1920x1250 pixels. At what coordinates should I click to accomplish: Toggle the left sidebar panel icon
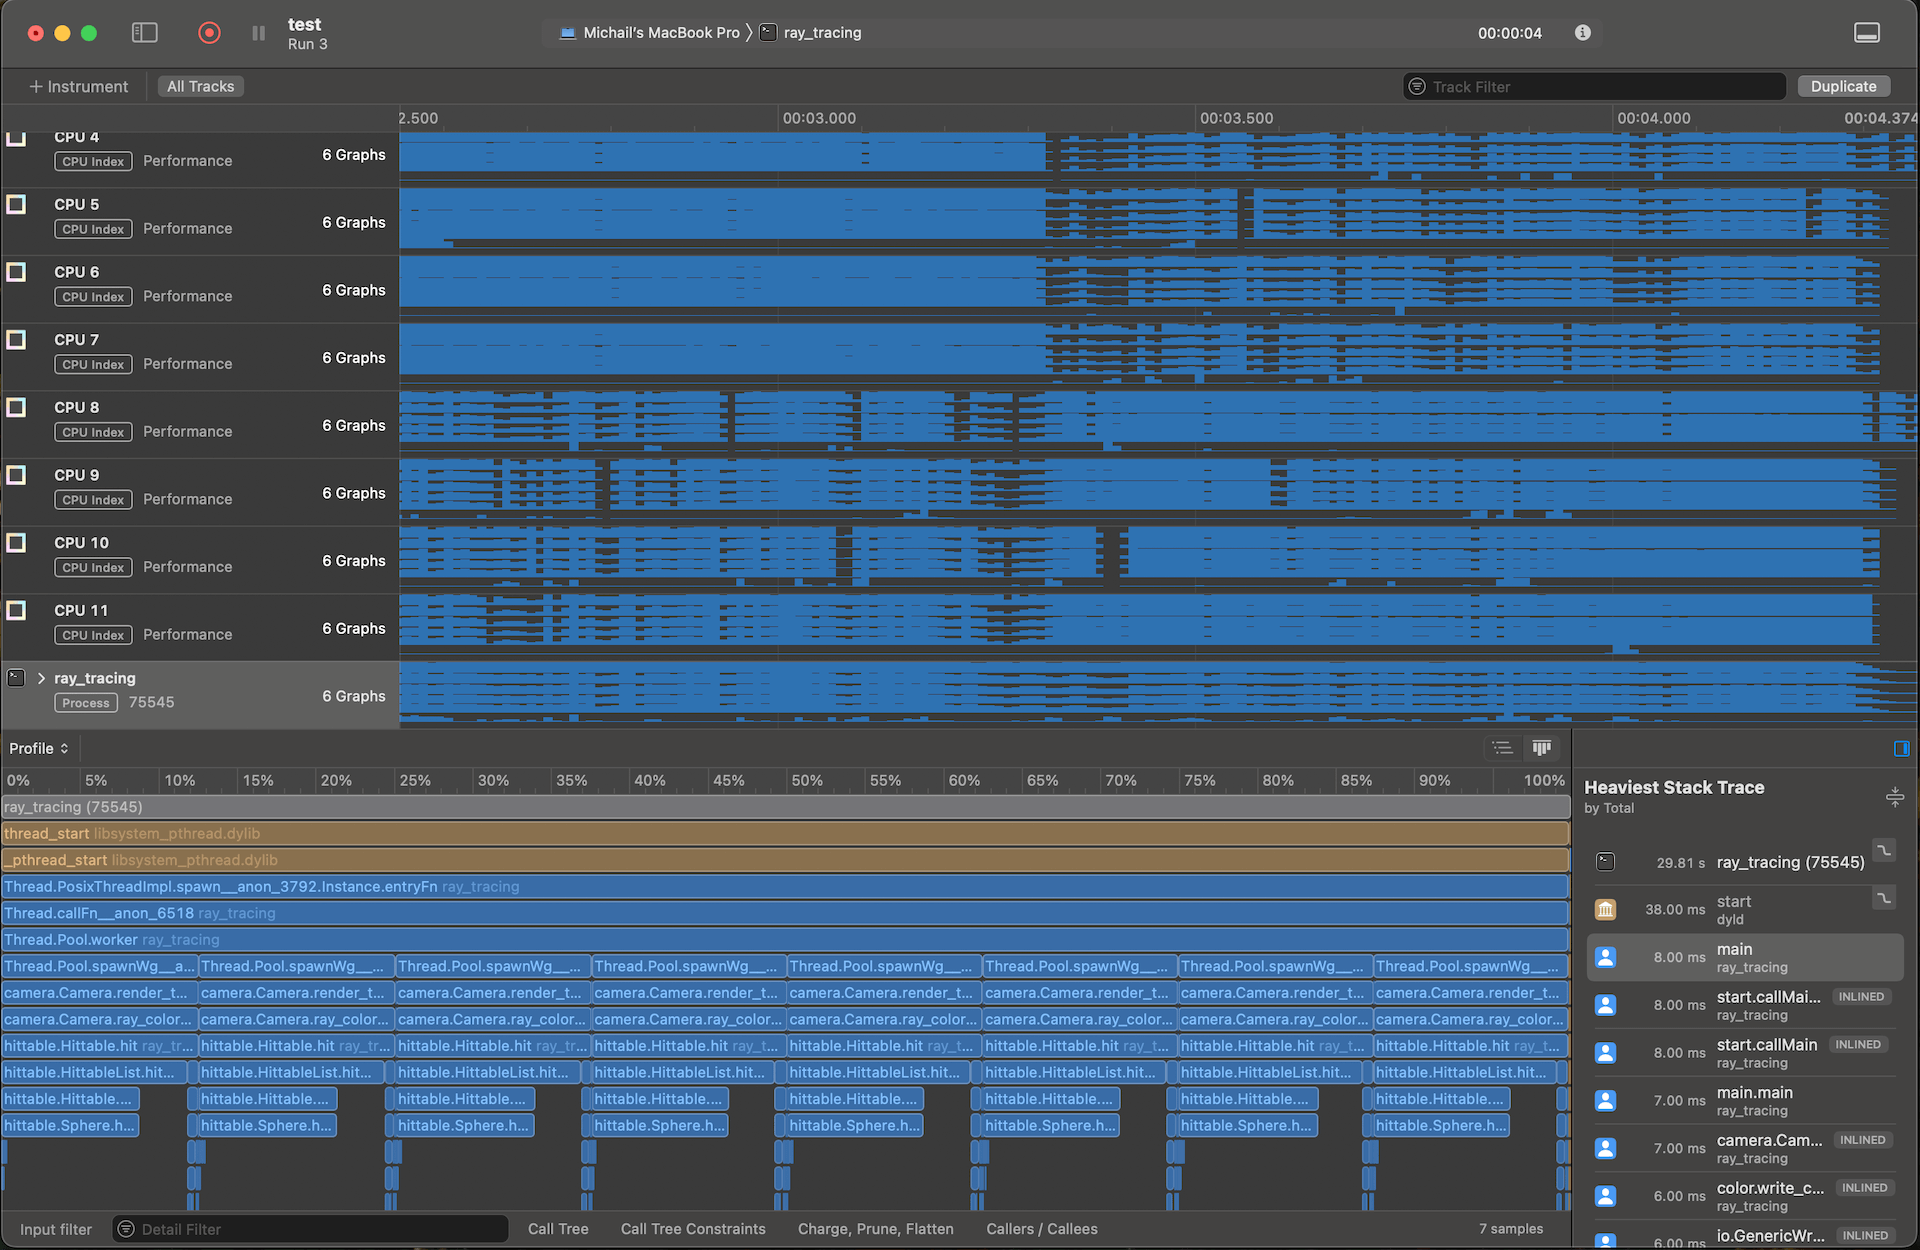click(145, 33)
